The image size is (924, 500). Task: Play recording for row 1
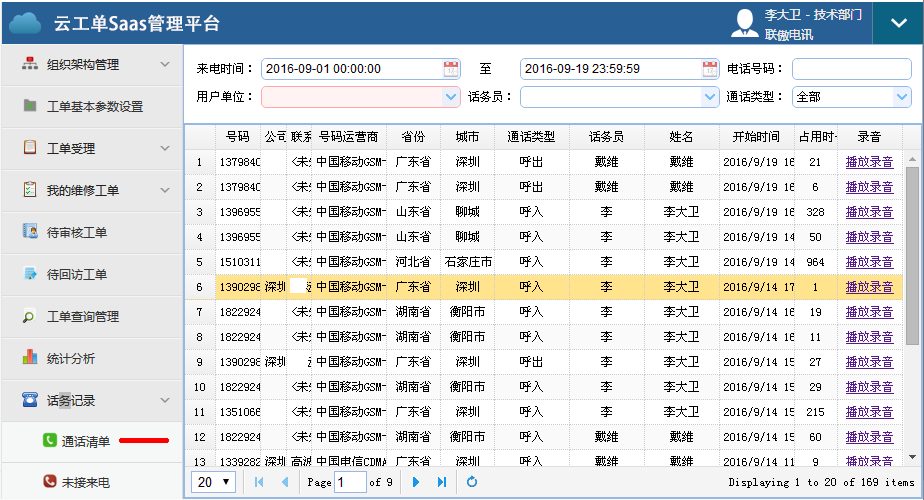pyautogui.click(x=869, y=162)
